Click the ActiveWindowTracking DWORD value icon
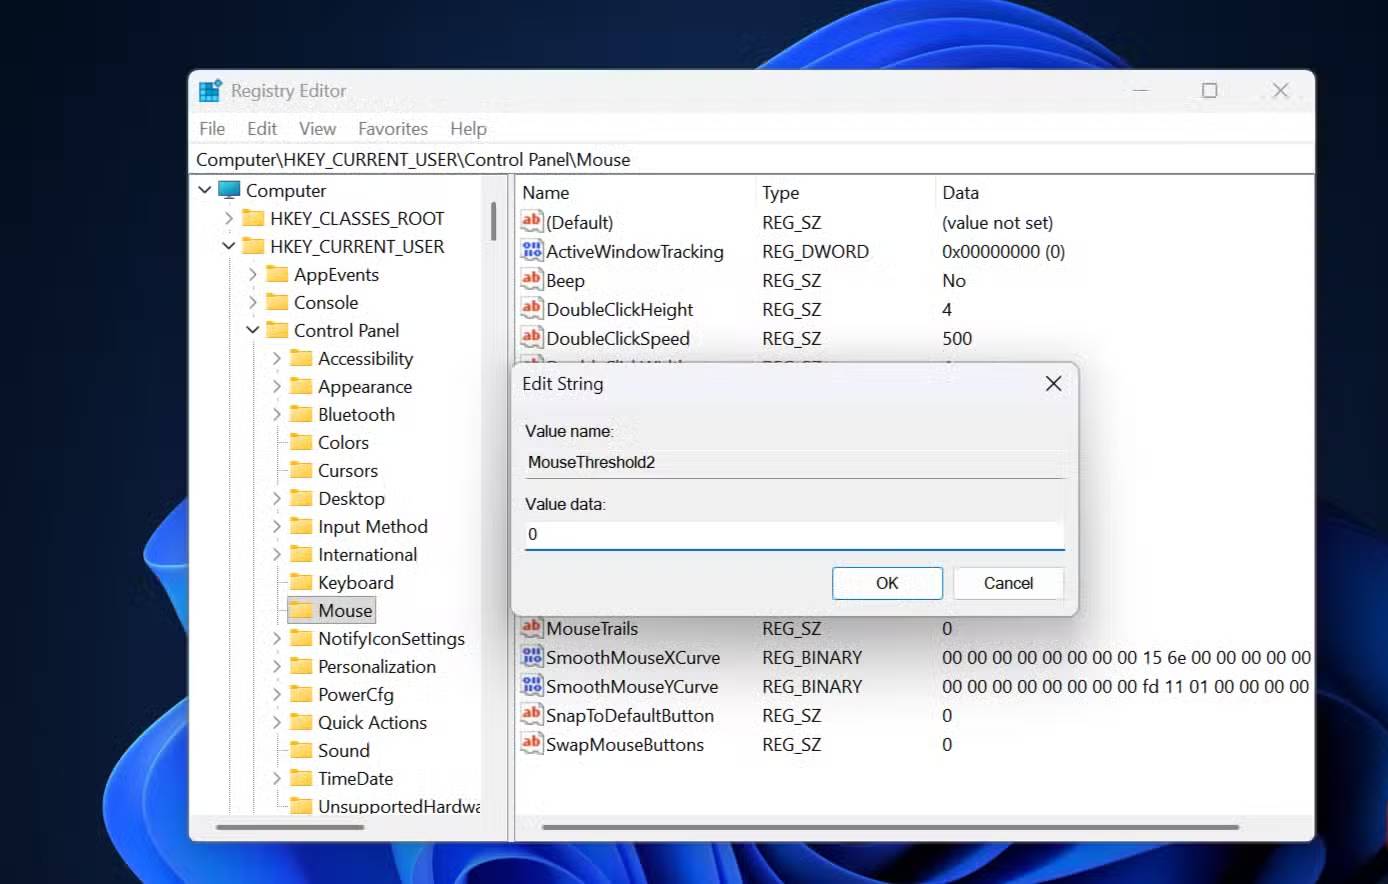 531,251
